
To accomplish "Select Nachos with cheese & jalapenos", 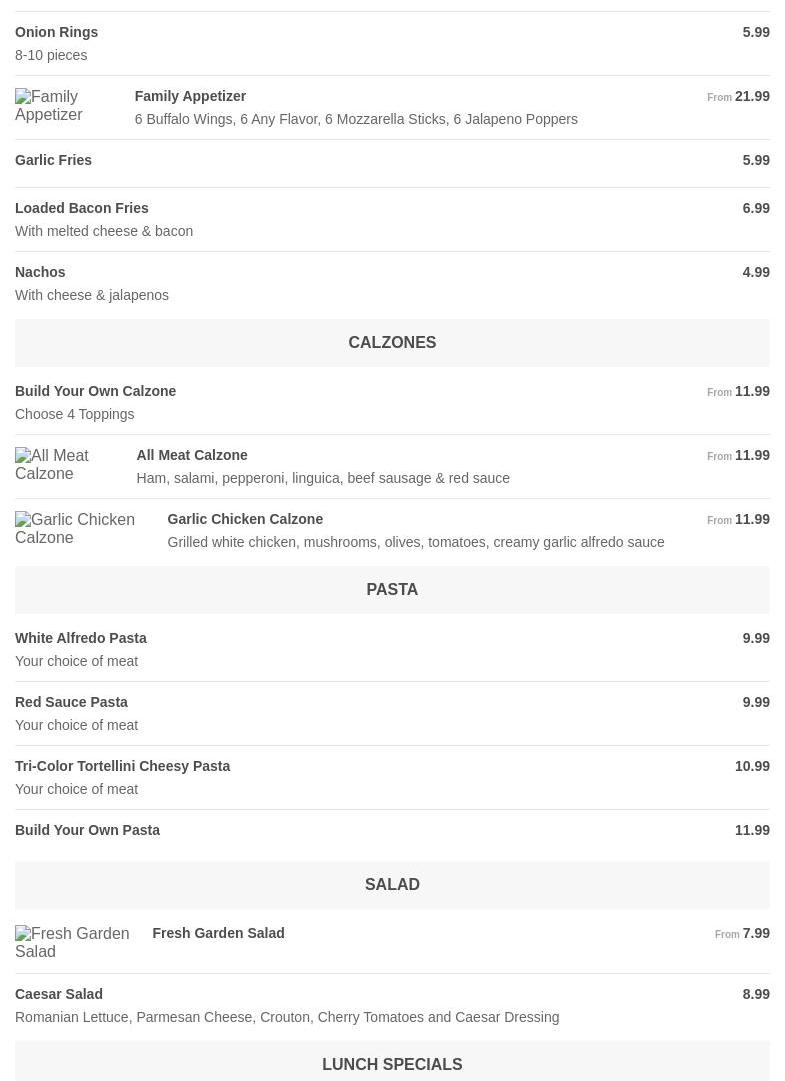I will 392,283.
